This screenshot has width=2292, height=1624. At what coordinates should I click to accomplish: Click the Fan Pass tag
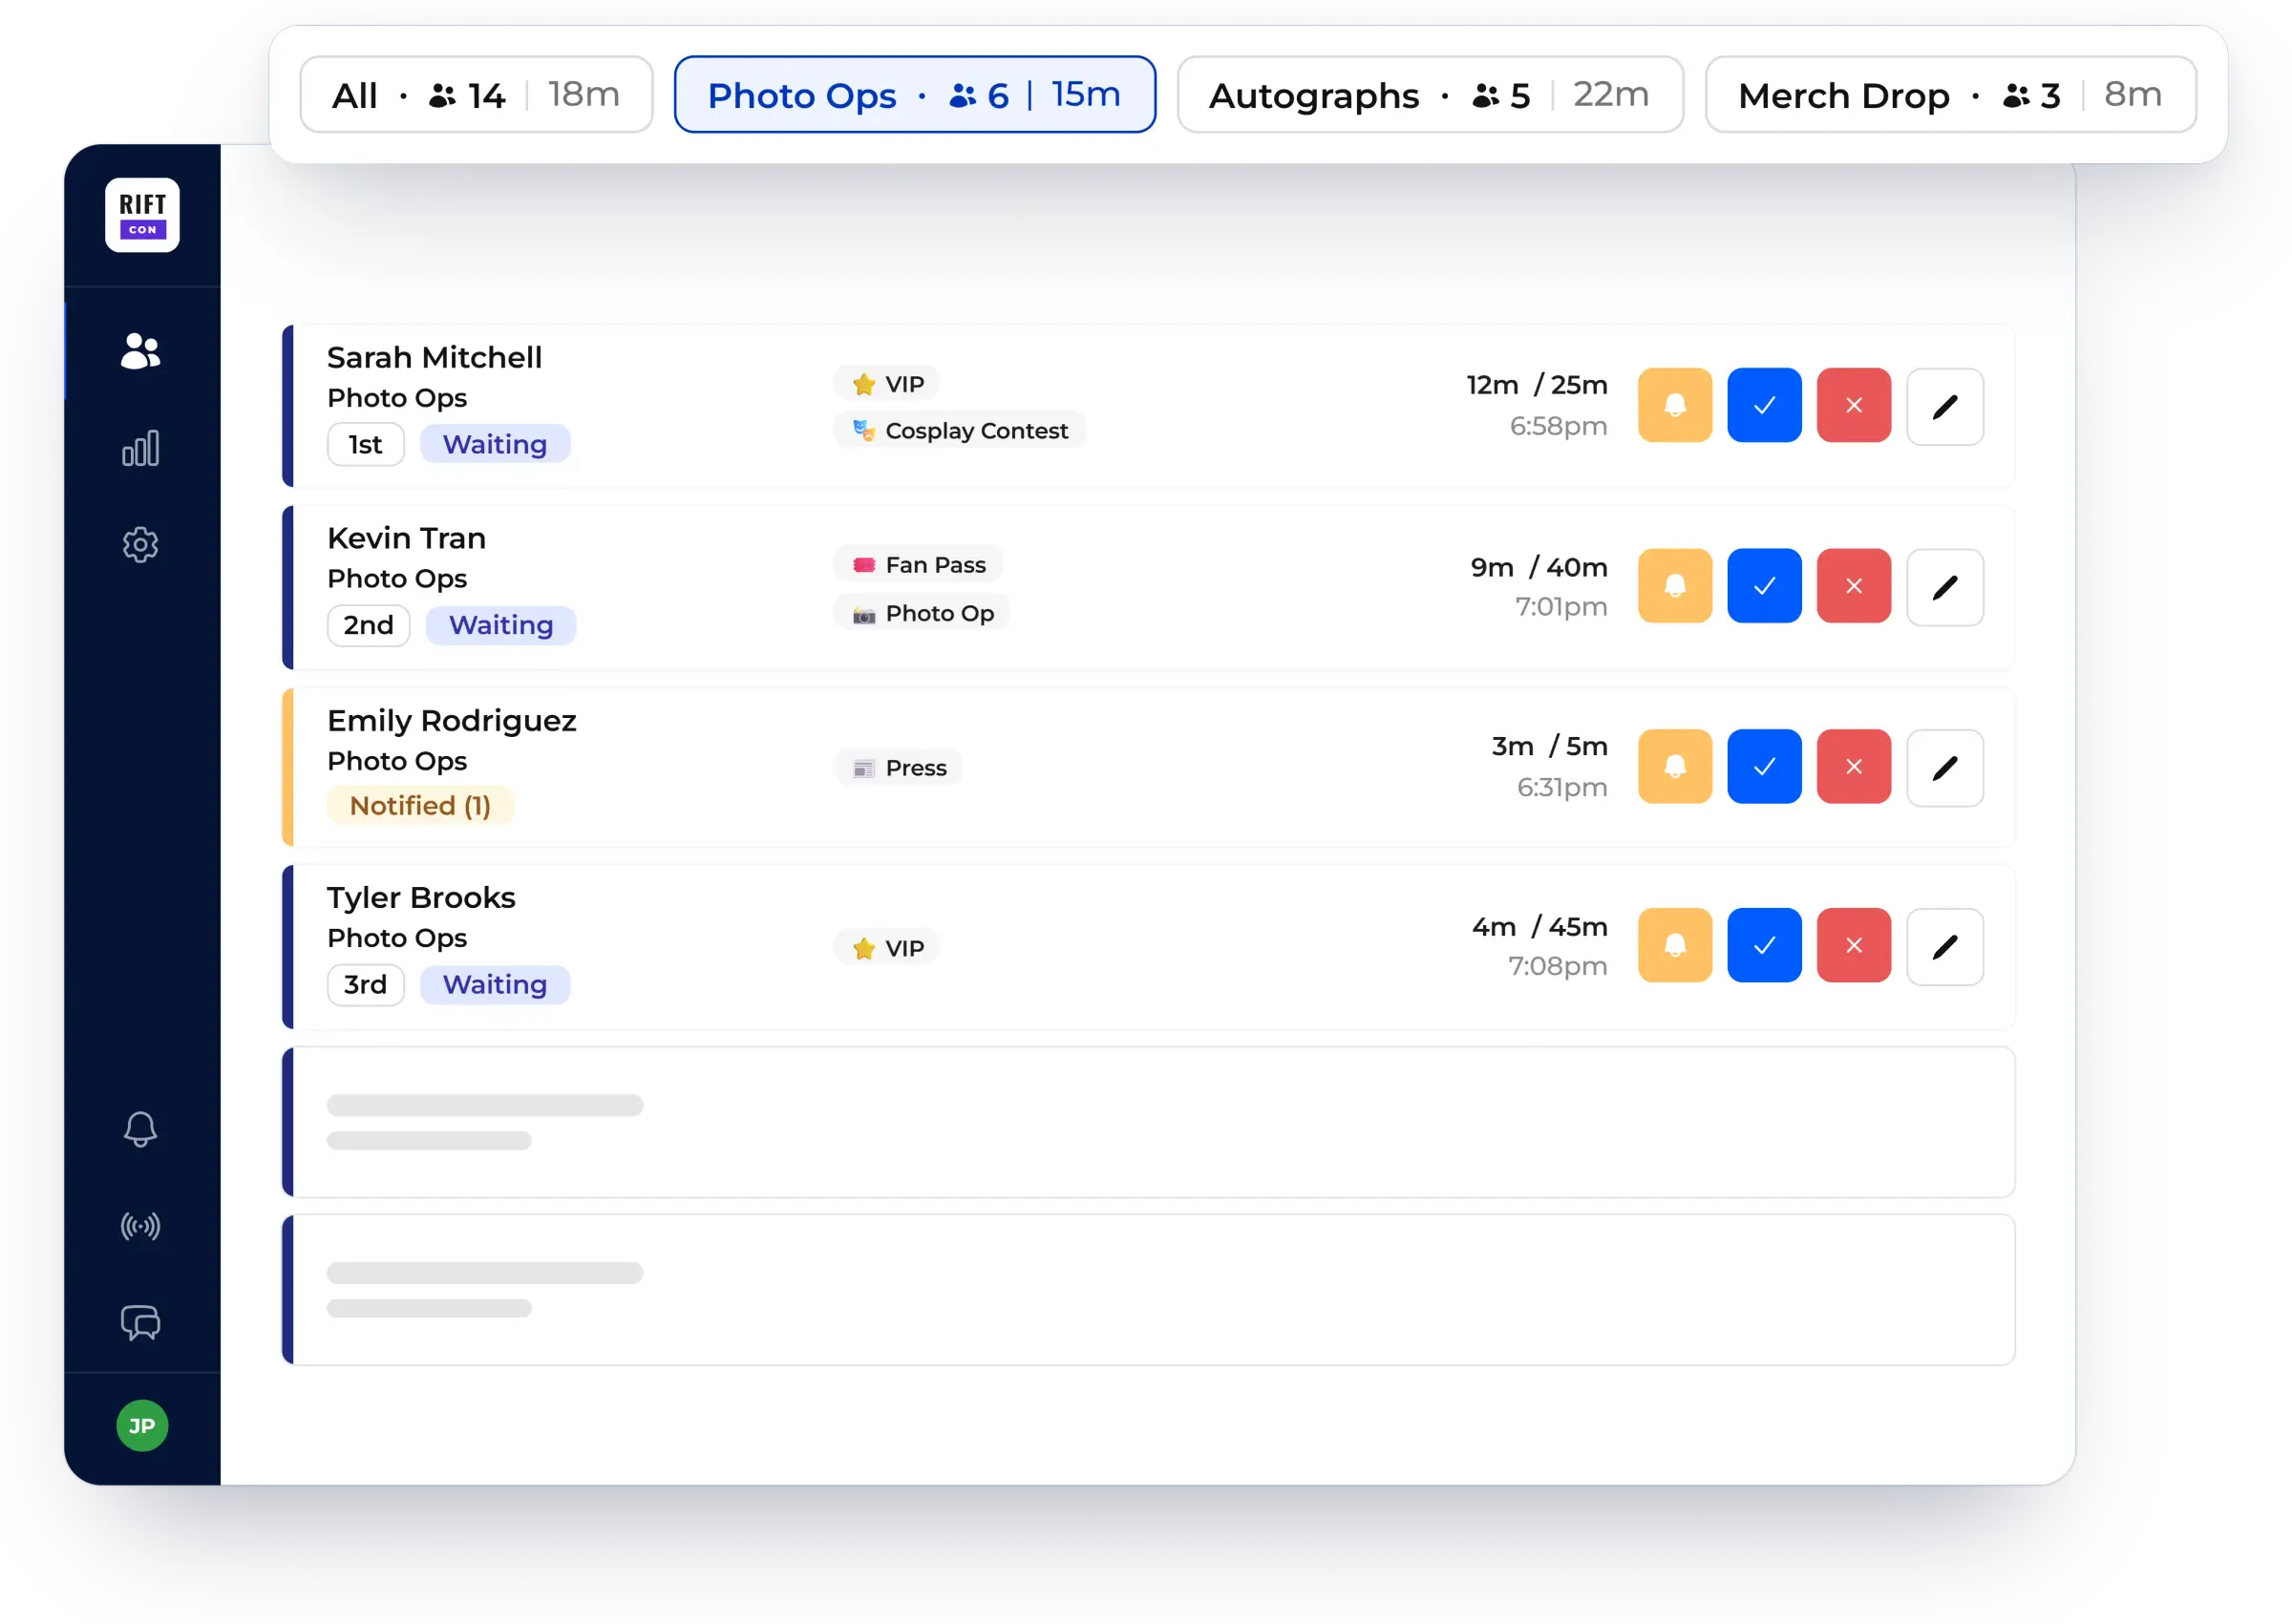pos(917,565)
